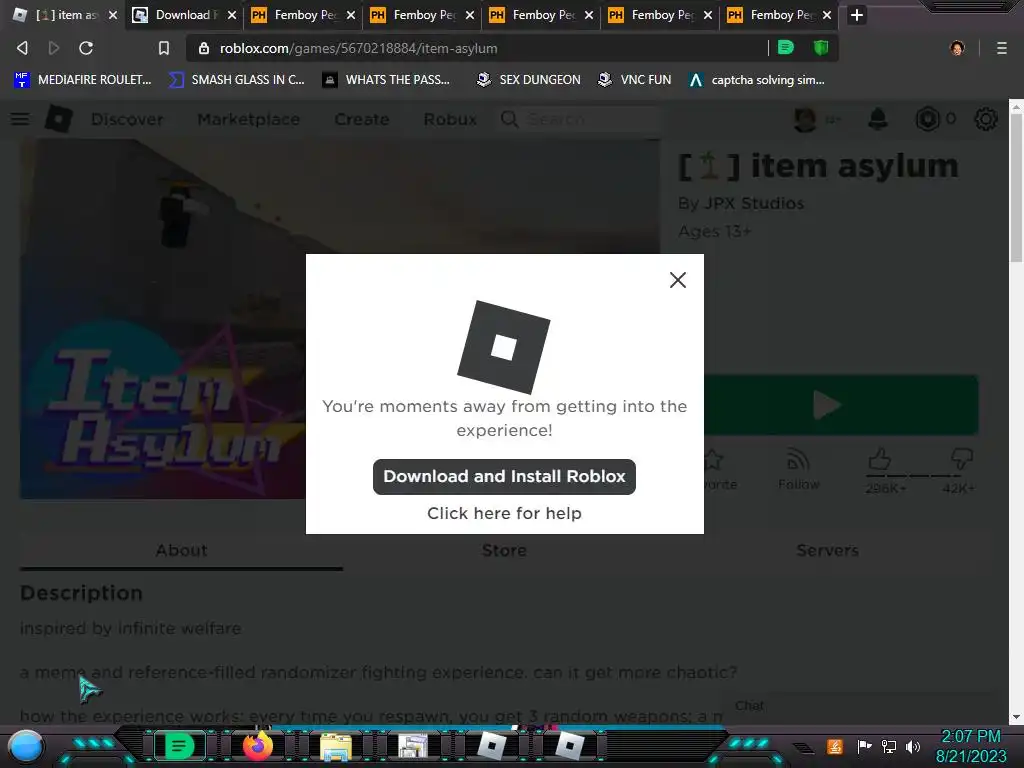Open the JPX Studios creator link
The image size is (1024, 768).
click(x=754, y=203)
